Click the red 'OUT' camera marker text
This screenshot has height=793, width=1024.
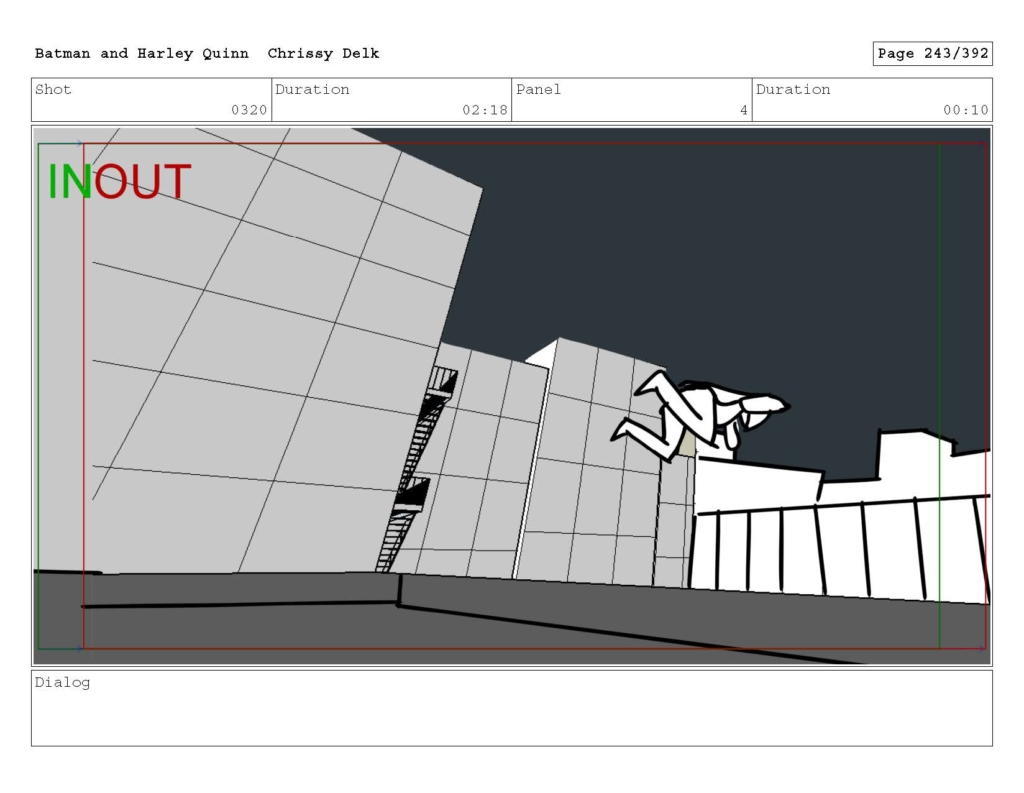pos(142,182)
